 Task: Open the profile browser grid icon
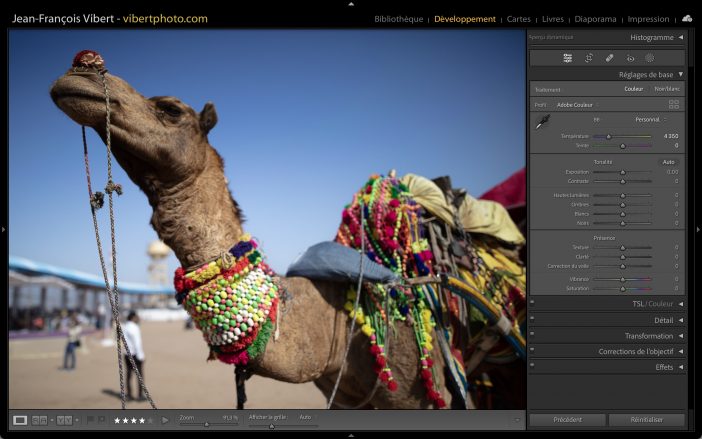[673, 104]
